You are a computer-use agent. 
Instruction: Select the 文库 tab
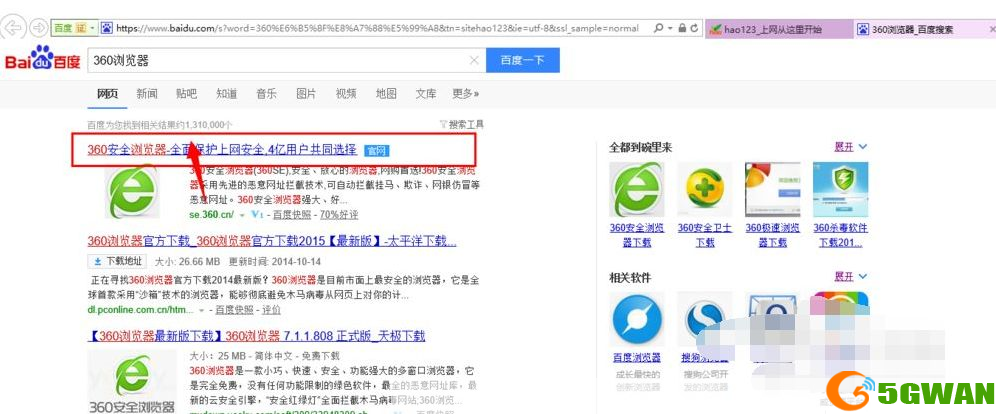pyautogui.click(x=426, y=94)
